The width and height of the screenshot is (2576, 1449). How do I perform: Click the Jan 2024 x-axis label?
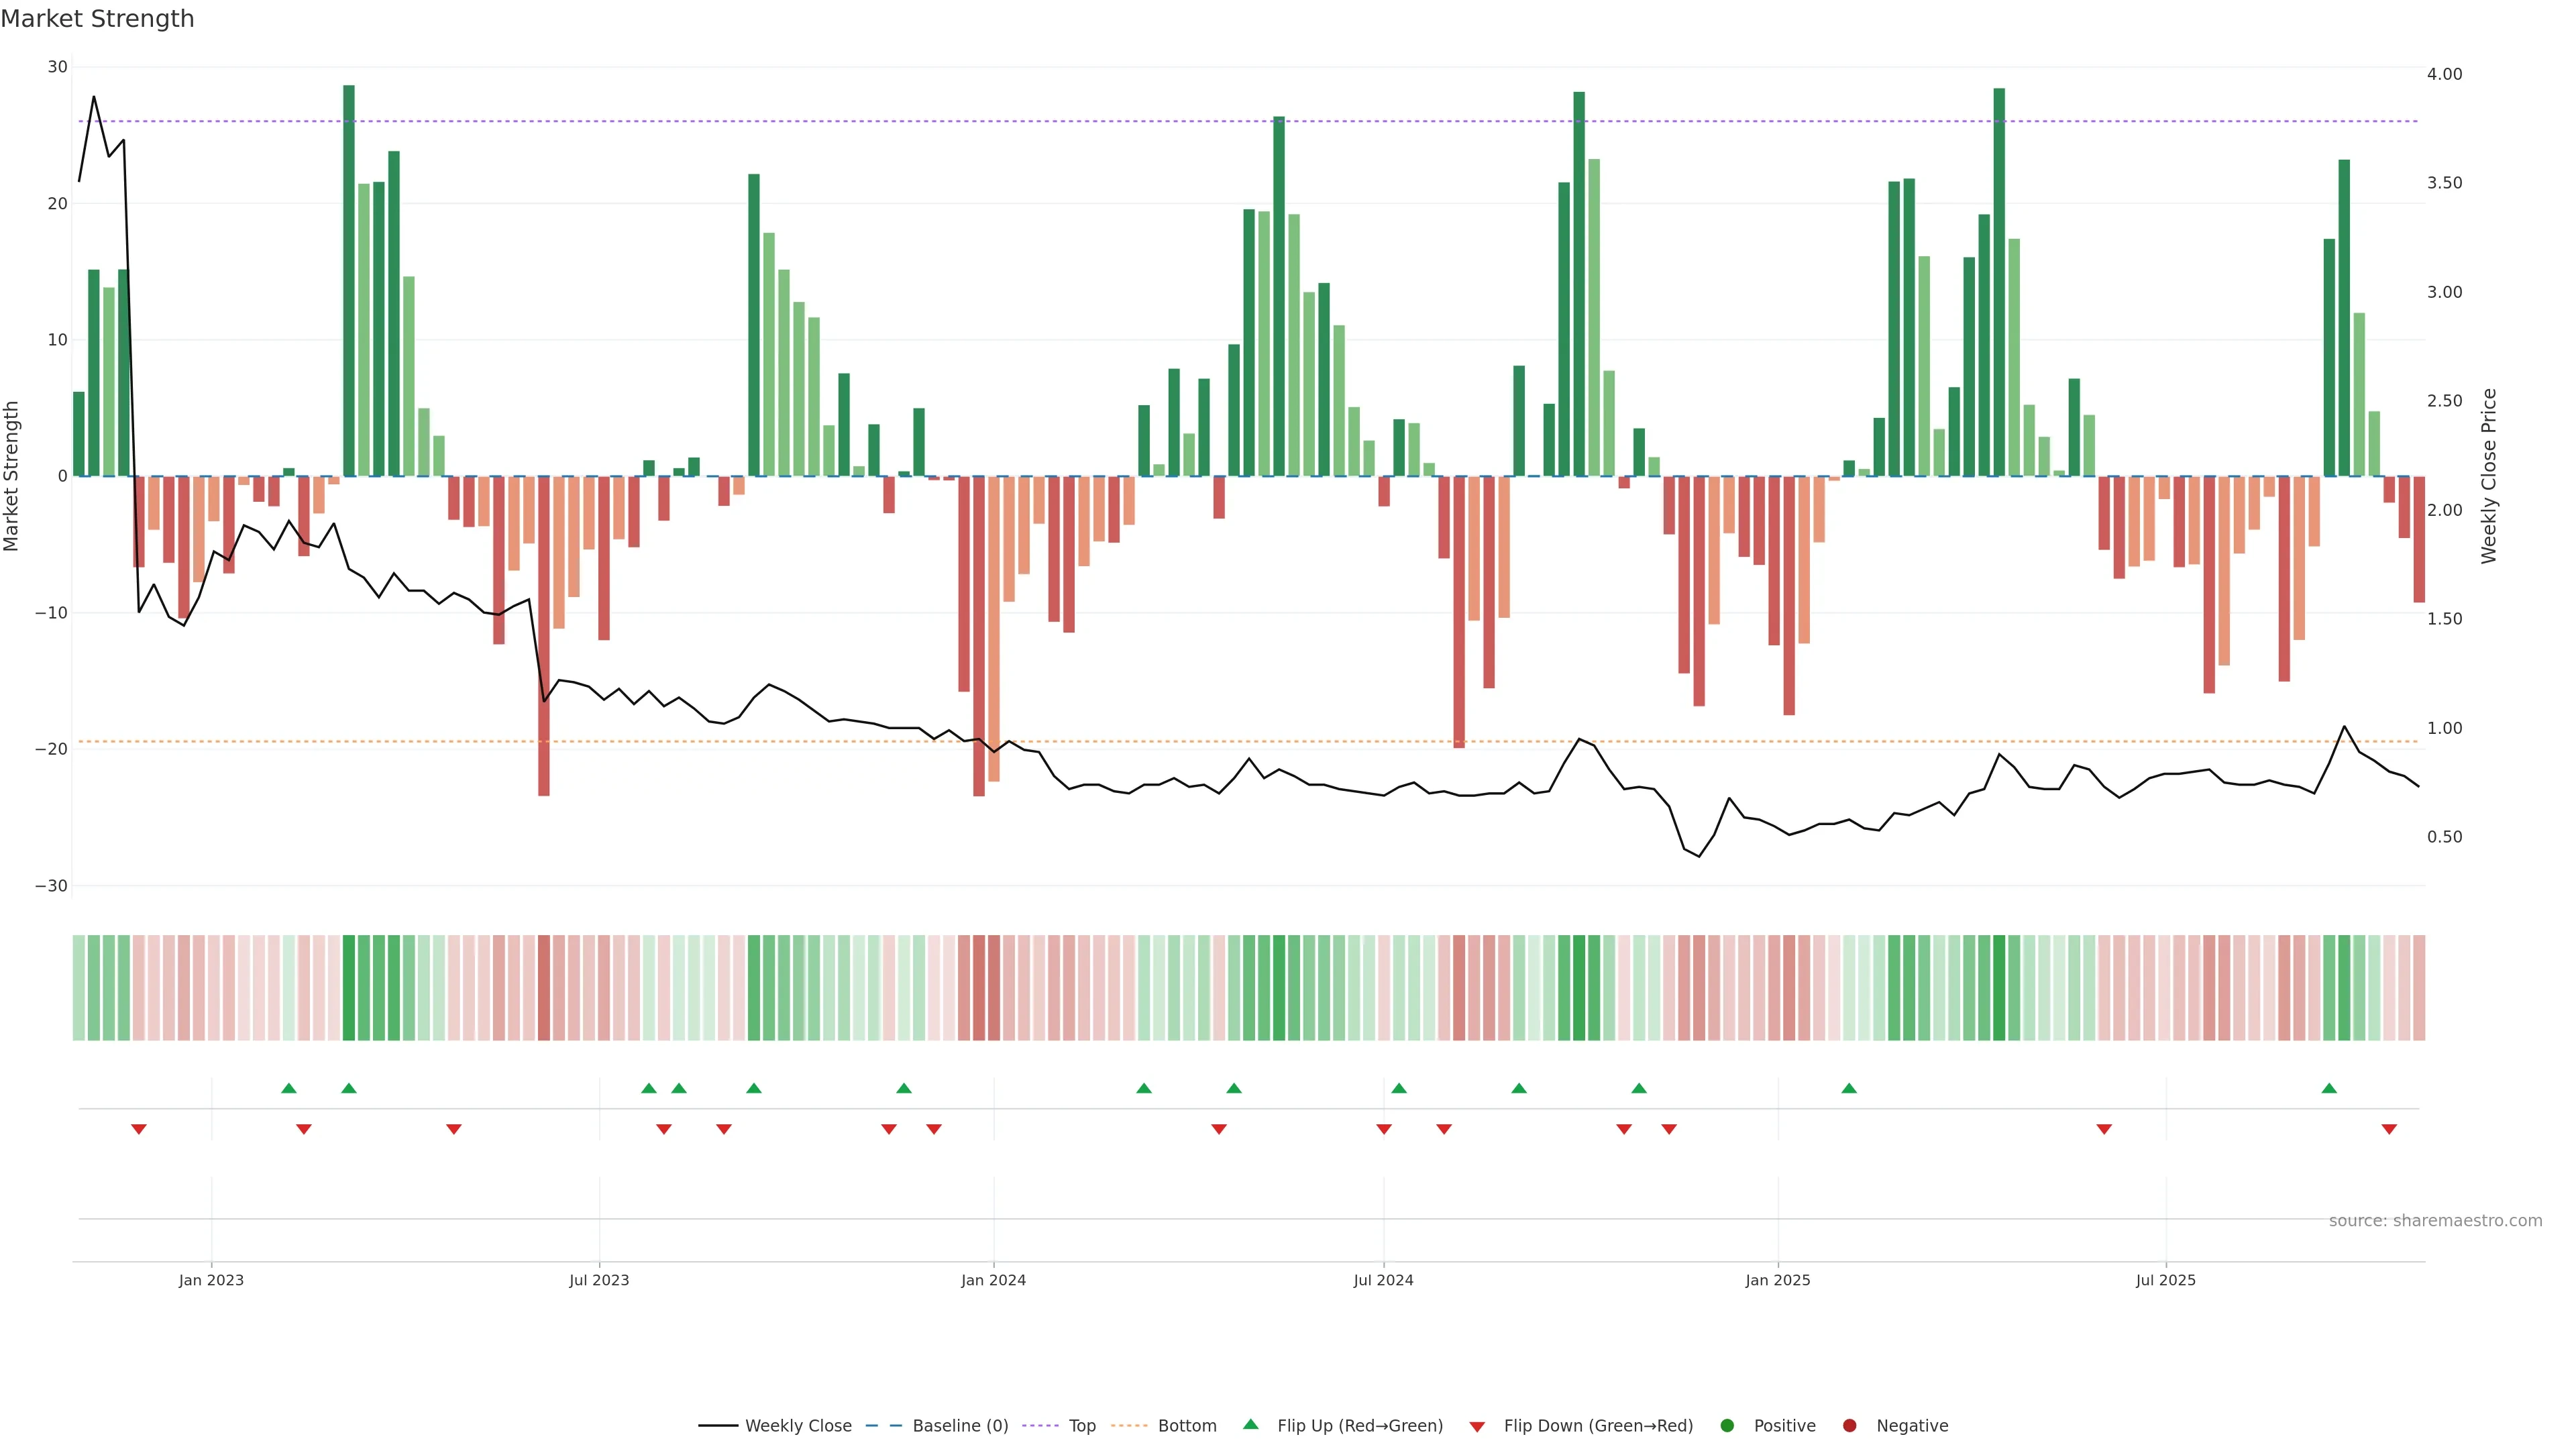click(993, 1280)
